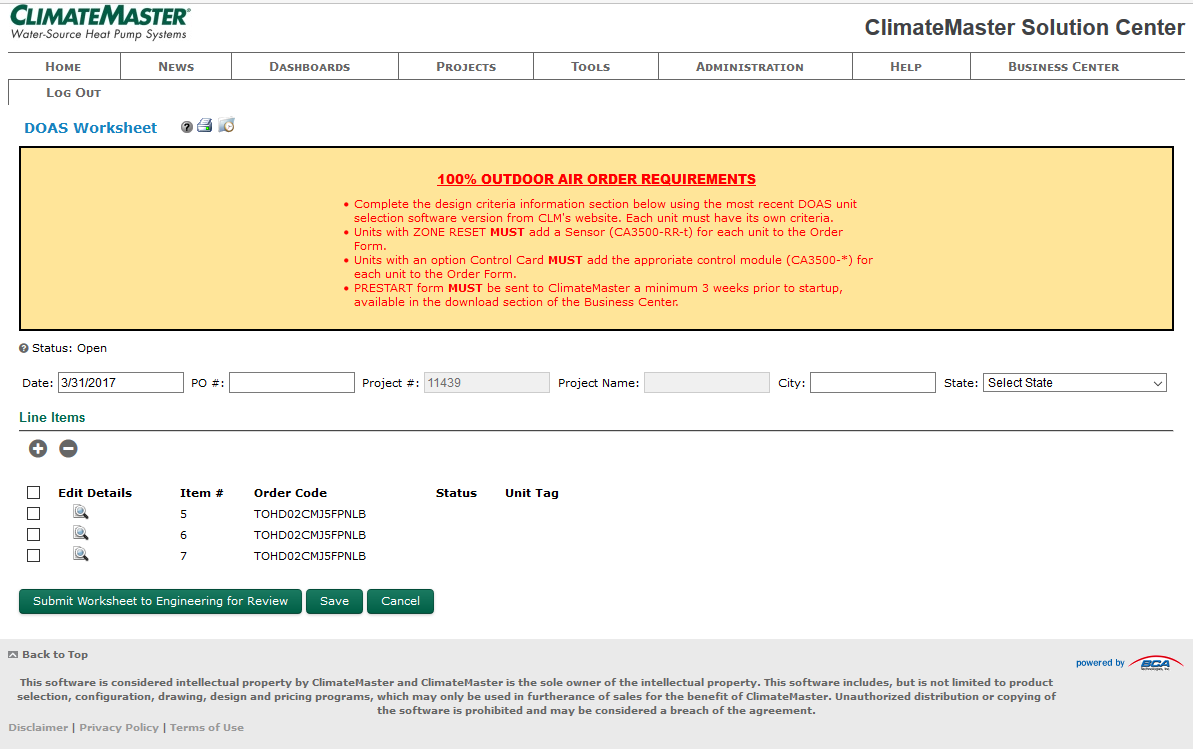Open the Privacy Policy link

tap(119, 728)
